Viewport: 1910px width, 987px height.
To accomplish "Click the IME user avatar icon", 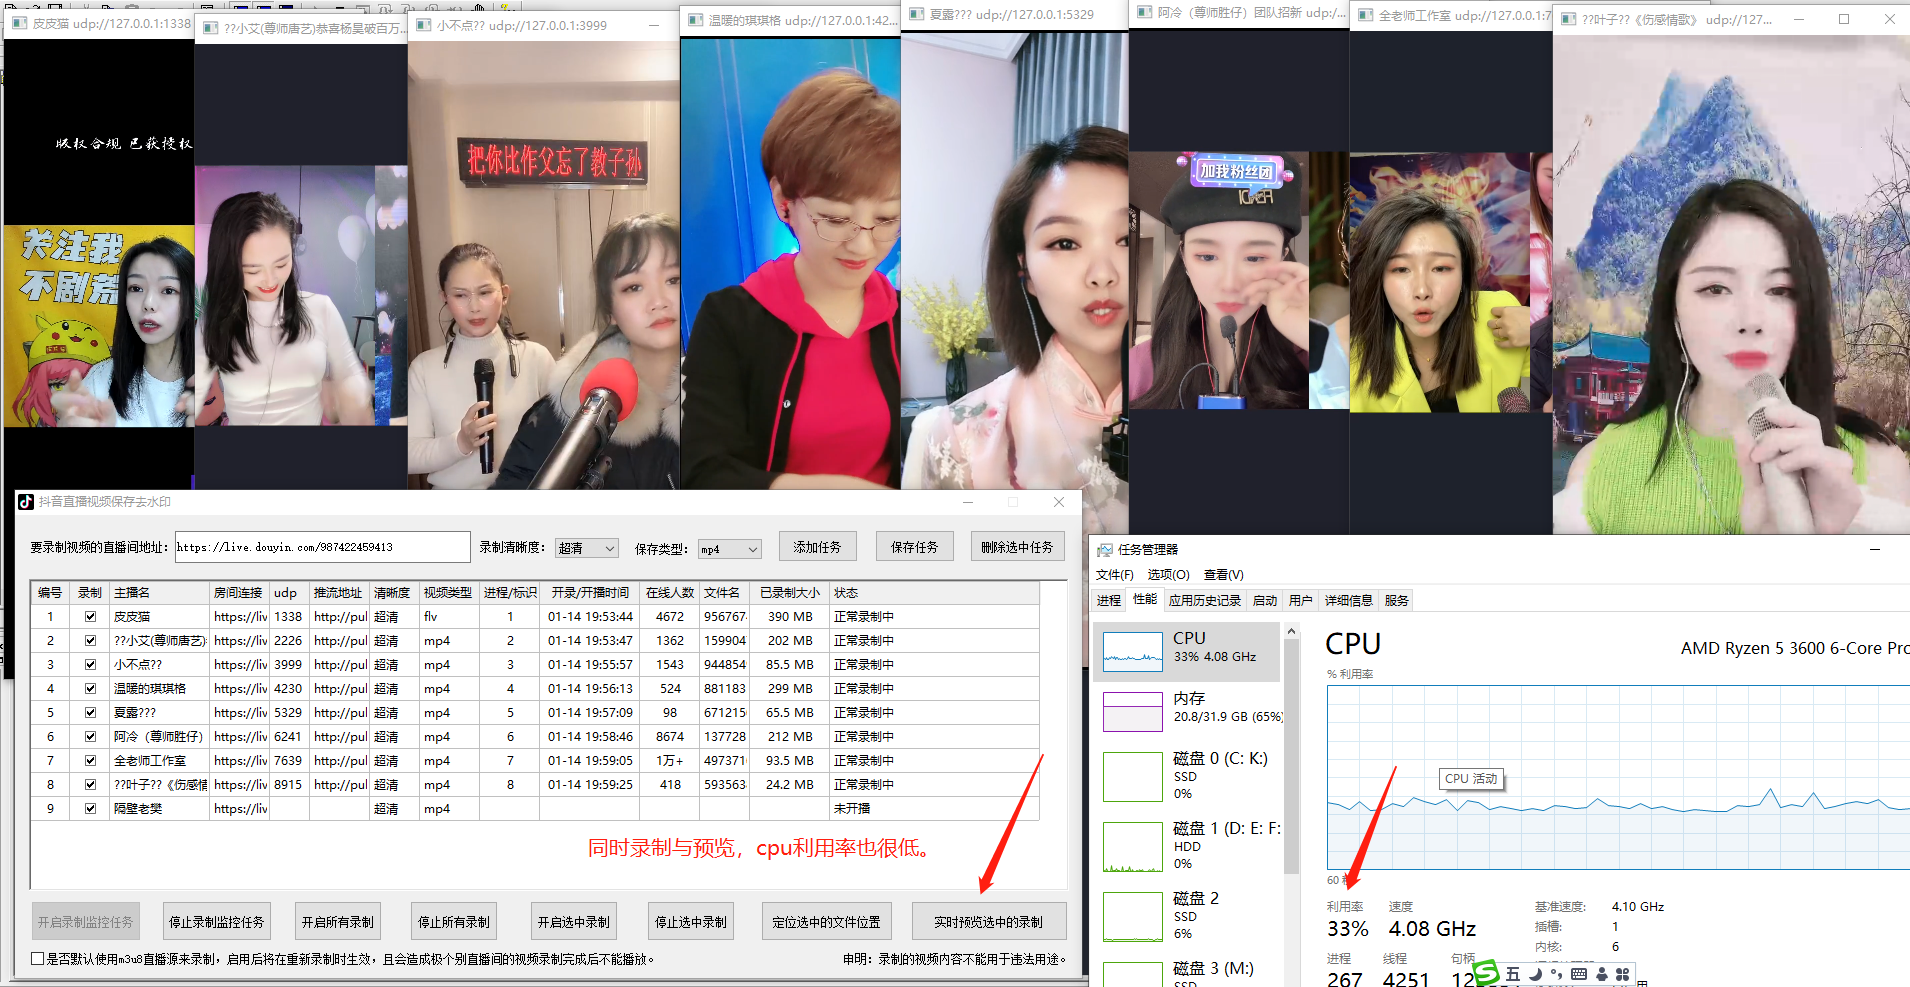I will (x=1602, y=974).
